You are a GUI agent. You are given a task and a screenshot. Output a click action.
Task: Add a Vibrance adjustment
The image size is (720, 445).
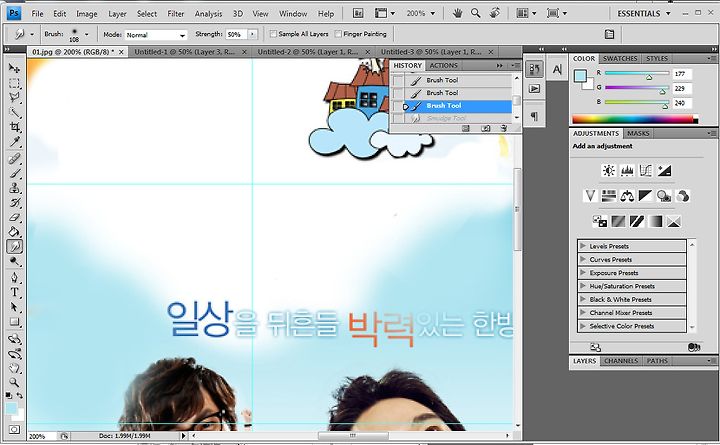tap(590, 196)
